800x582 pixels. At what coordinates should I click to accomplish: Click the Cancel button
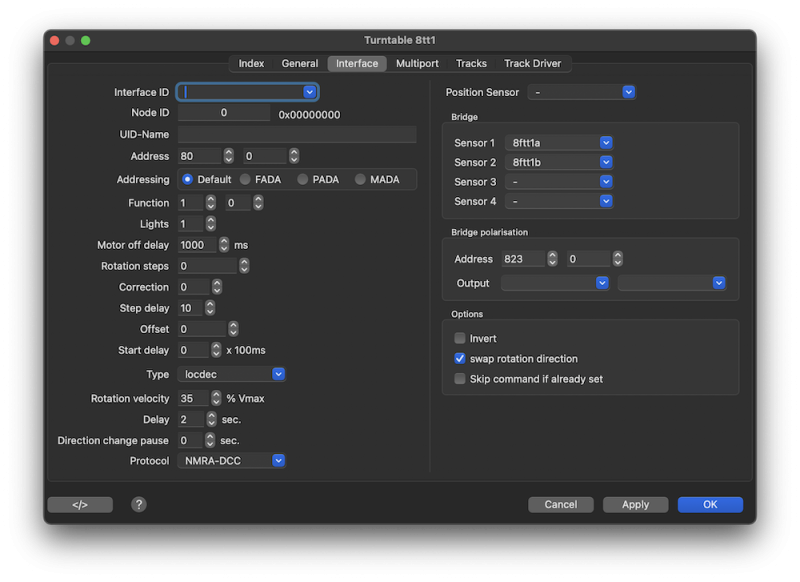coord(560,505)
